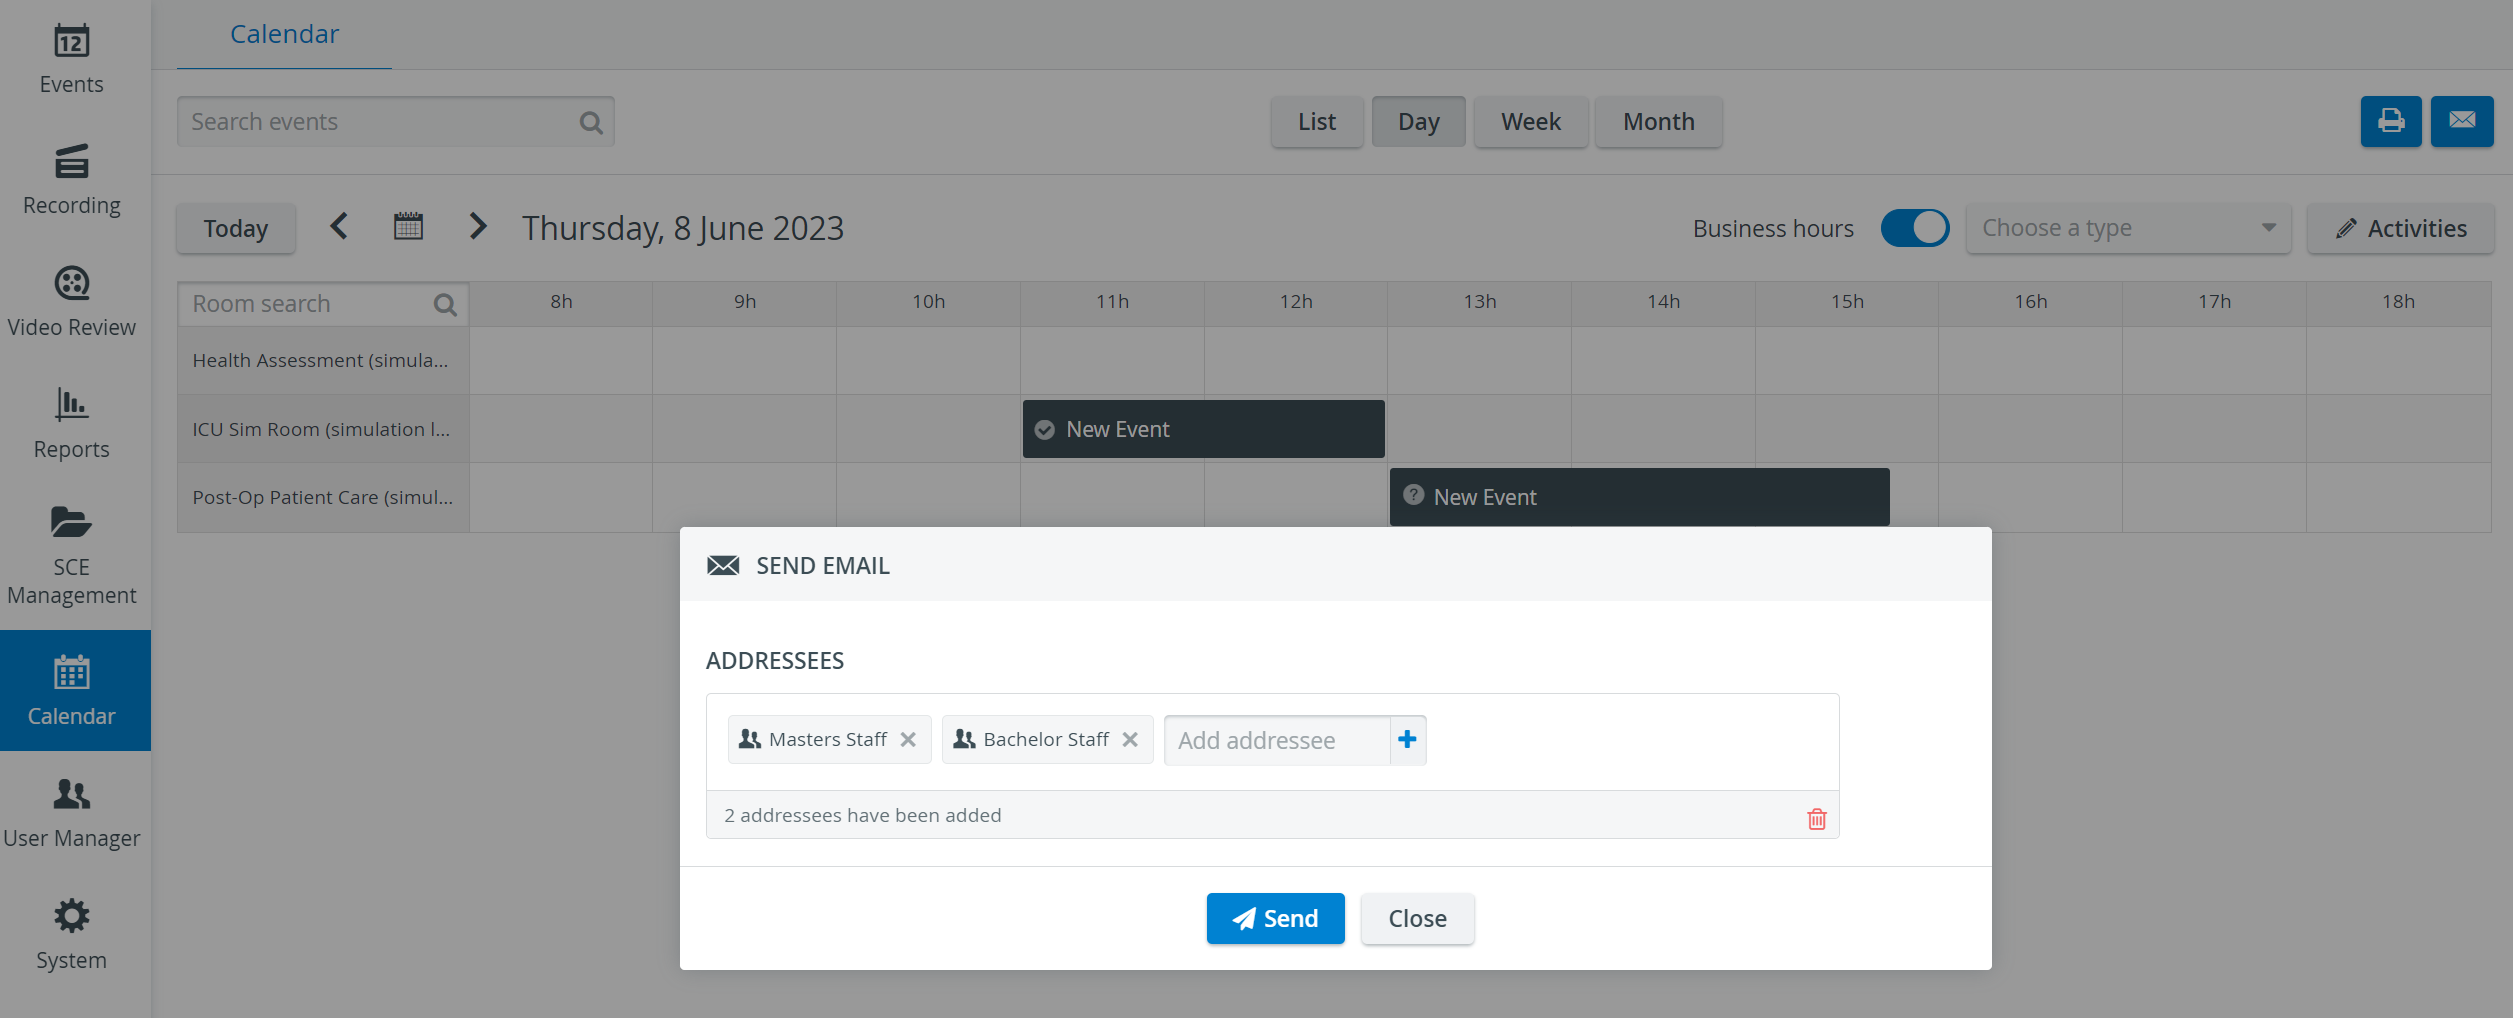Viewport: 2513px width, 1018px height.
Task: Click the Activities button
Action: point(2400,228)
